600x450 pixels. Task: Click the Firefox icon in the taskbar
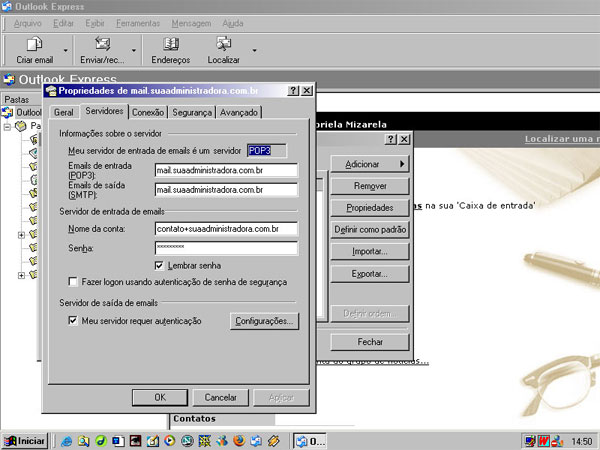[x=237, y=441]
